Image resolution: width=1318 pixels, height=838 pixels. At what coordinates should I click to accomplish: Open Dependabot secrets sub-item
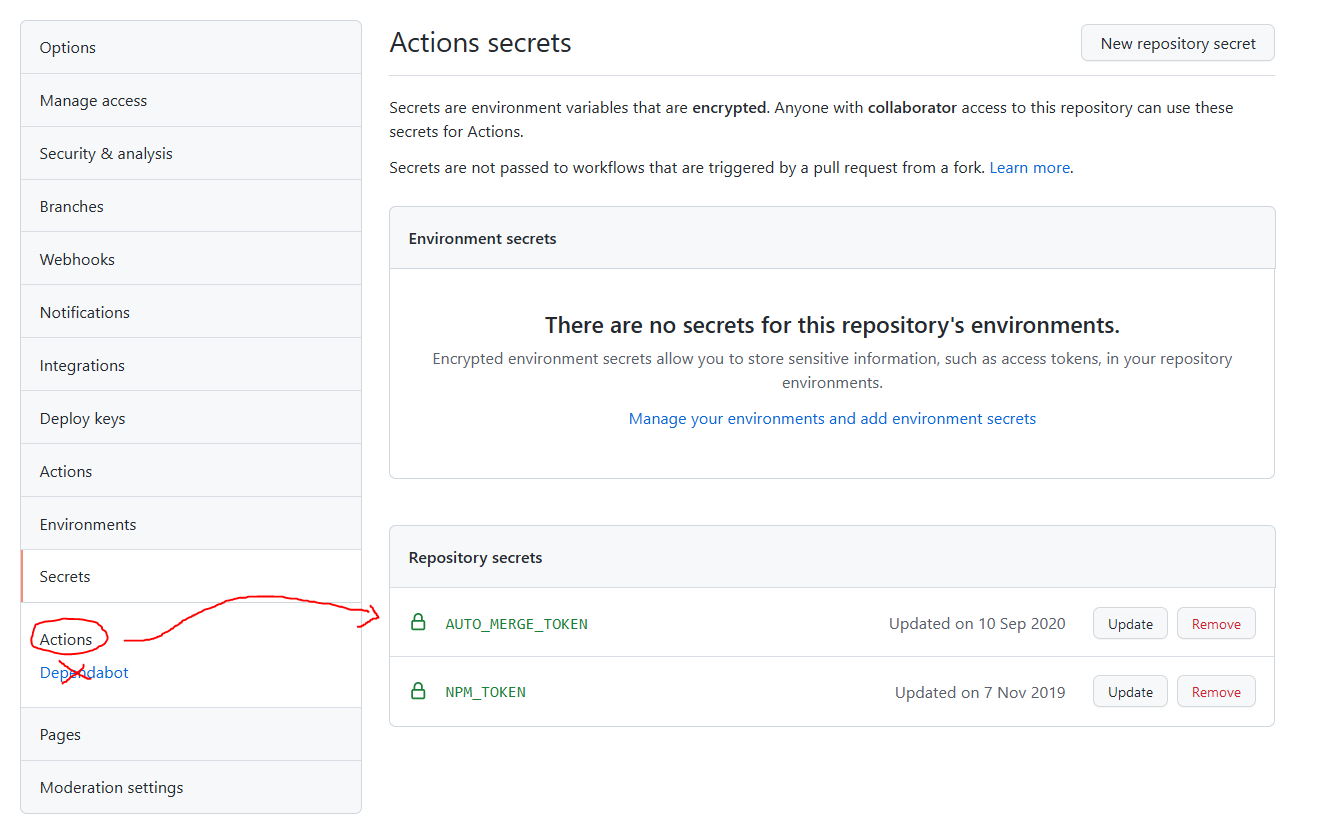point(84,673)
